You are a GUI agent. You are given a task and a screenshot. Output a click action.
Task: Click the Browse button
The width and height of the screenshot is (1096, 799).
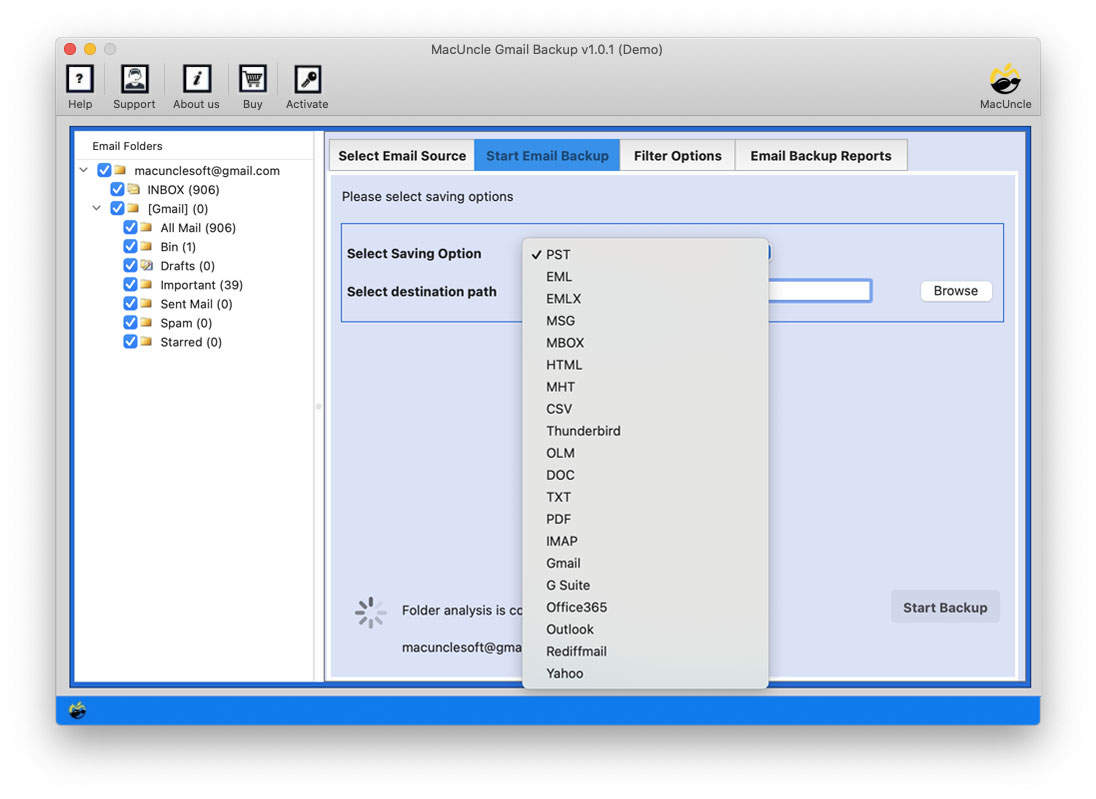[x=955, y=291]
